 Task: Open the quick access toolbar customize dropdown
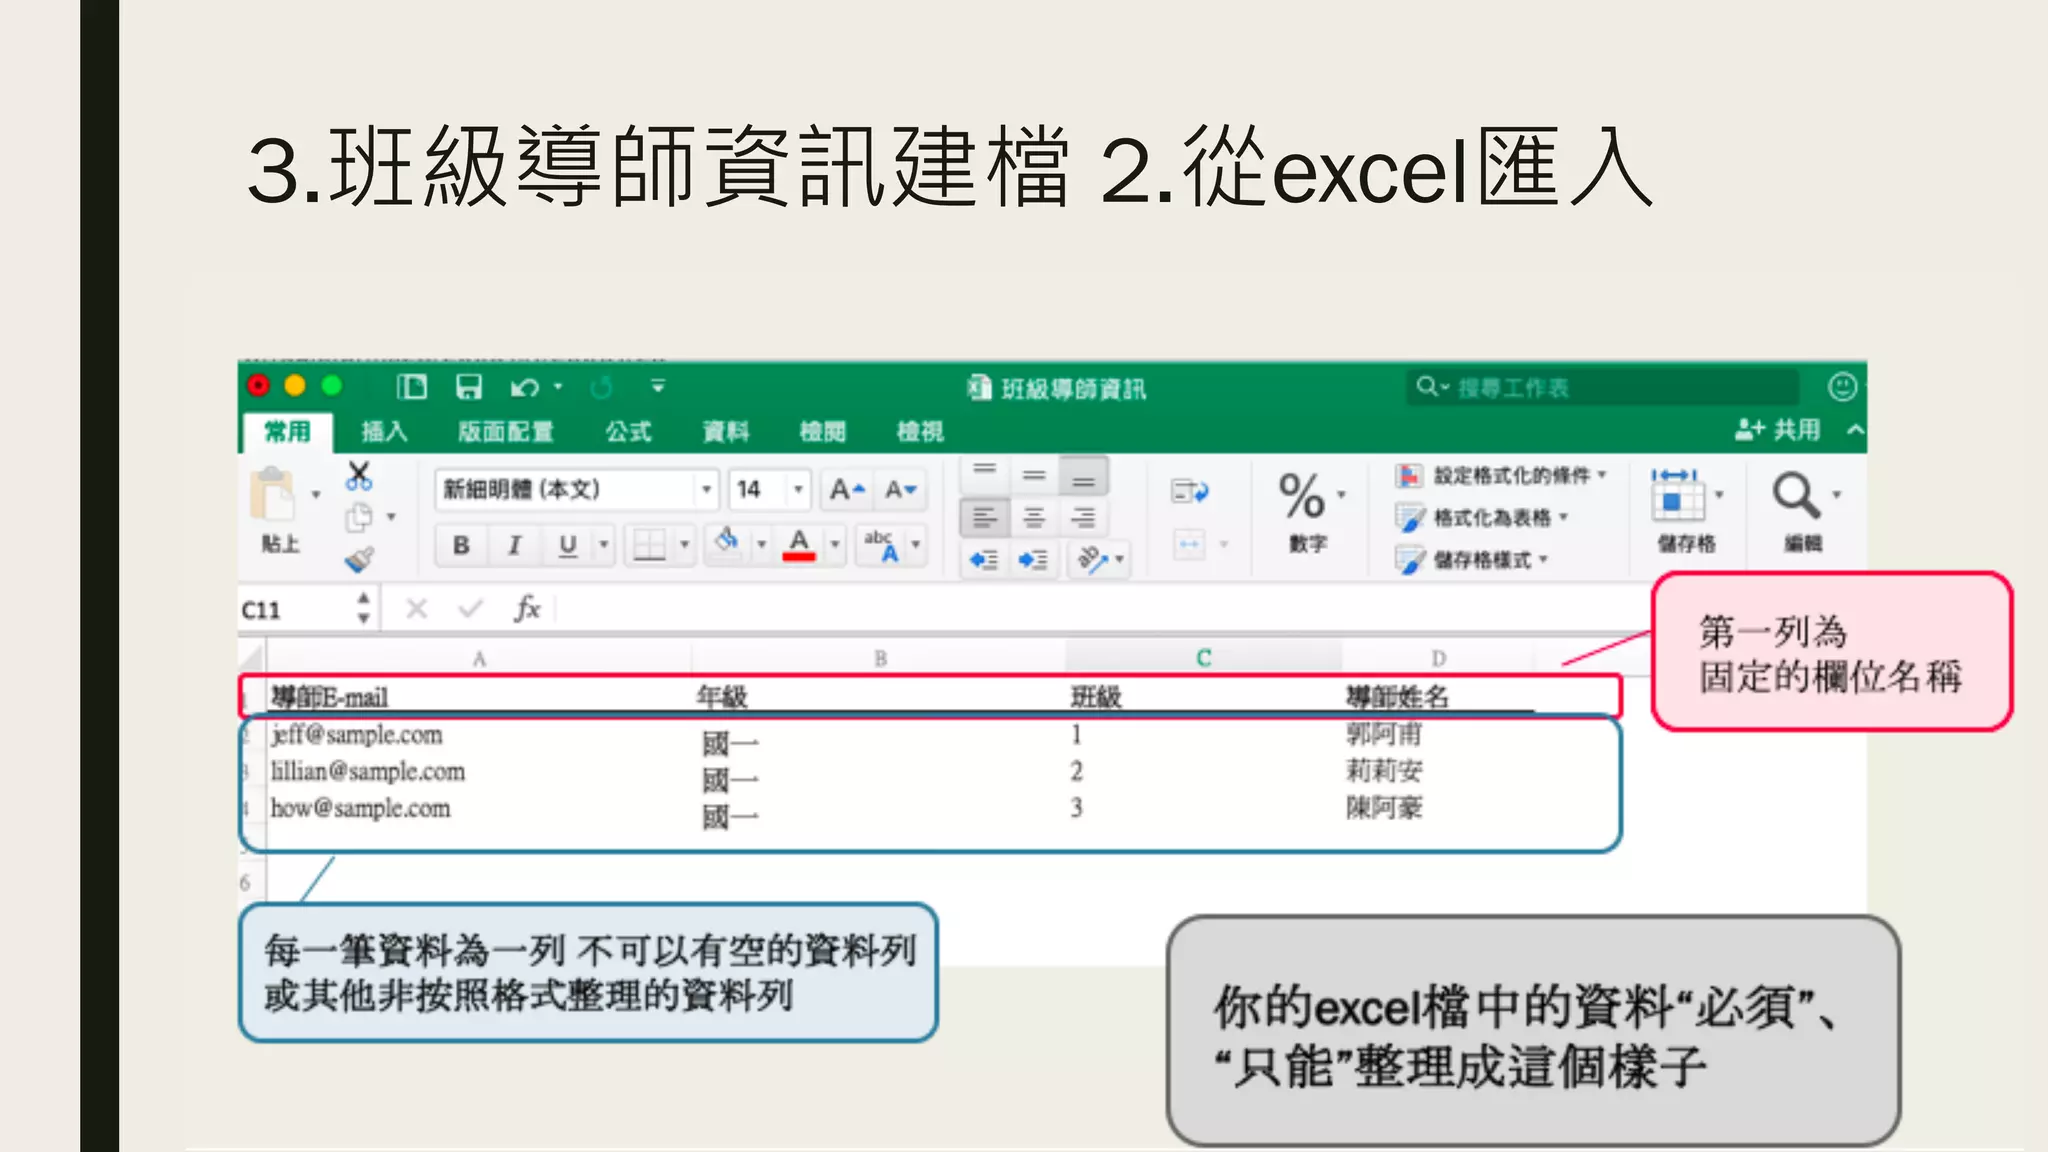(658, 386)
